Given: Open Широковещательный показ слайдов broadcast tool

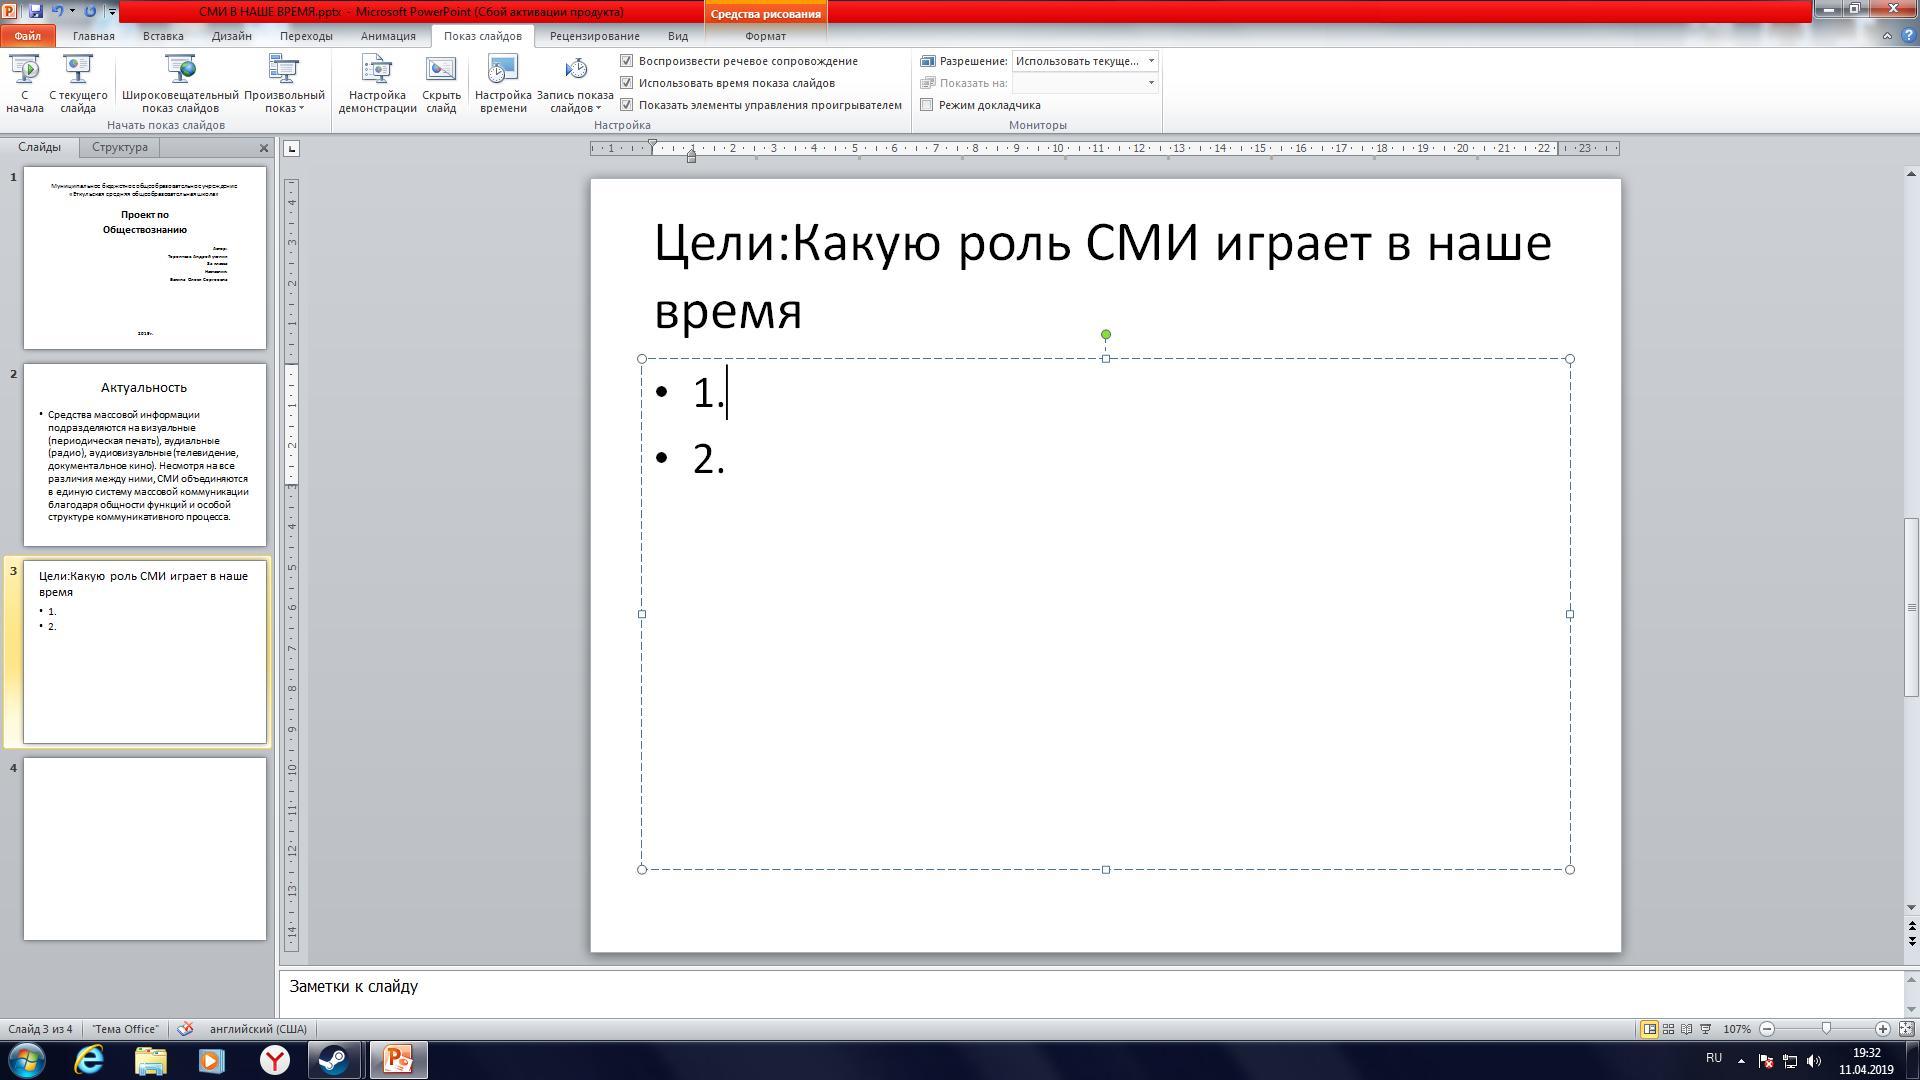Looking at the screenshot, I should (181, 82).
